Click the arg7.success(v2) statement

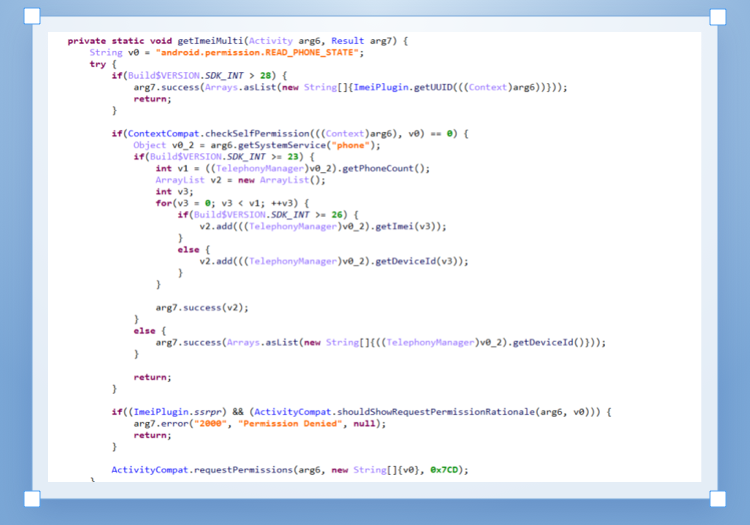pyautogui.click(x=201, y=307)
